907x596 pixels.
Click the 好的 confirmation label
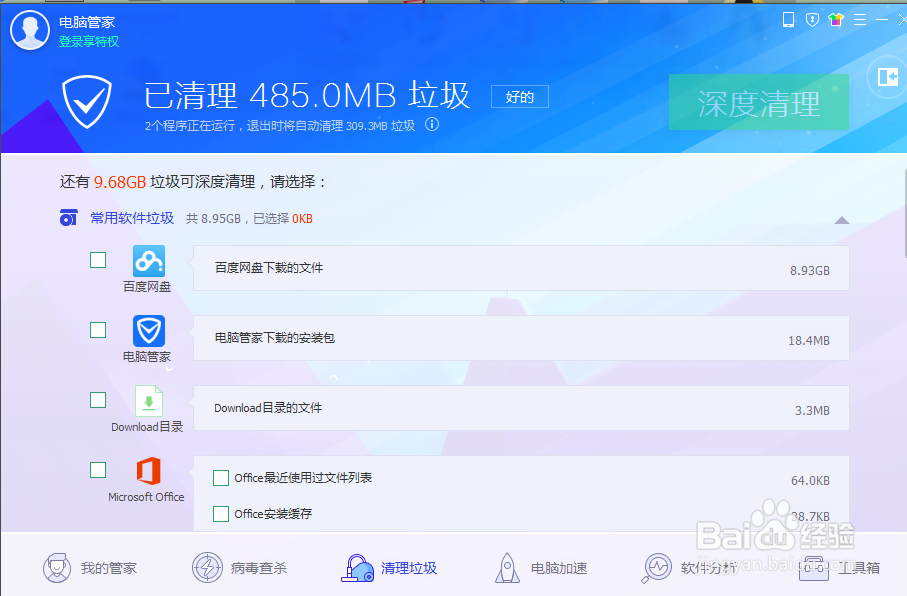point(519,96)
